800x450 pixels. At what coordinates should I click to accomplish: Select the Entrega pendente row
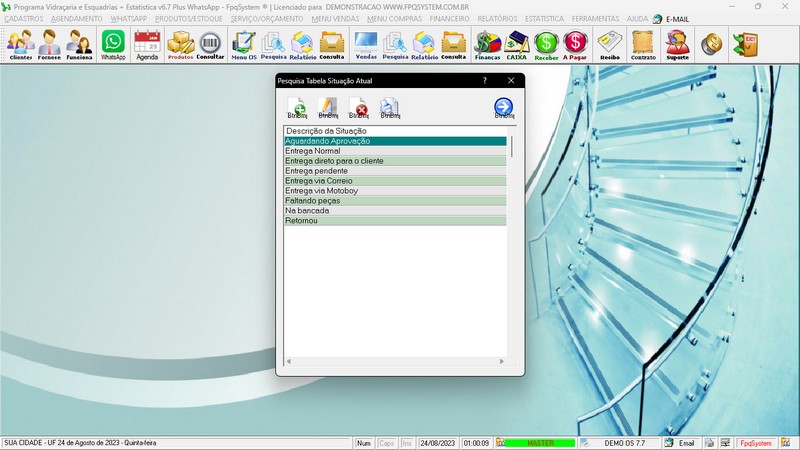tap(395, 171)
